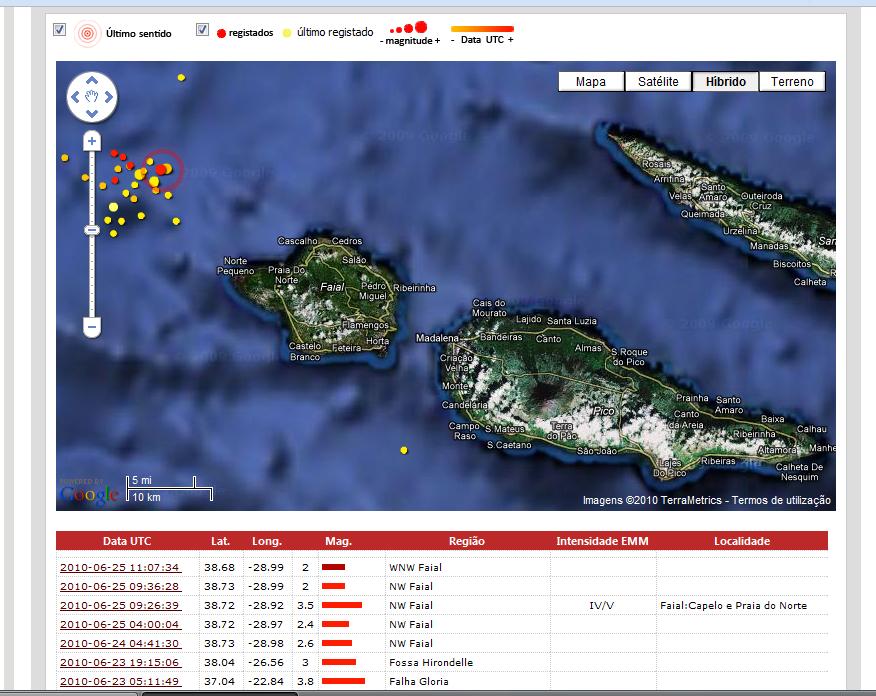Click the Lat. column header
Viewport: 876px width, 696px height.
point(221,541)
